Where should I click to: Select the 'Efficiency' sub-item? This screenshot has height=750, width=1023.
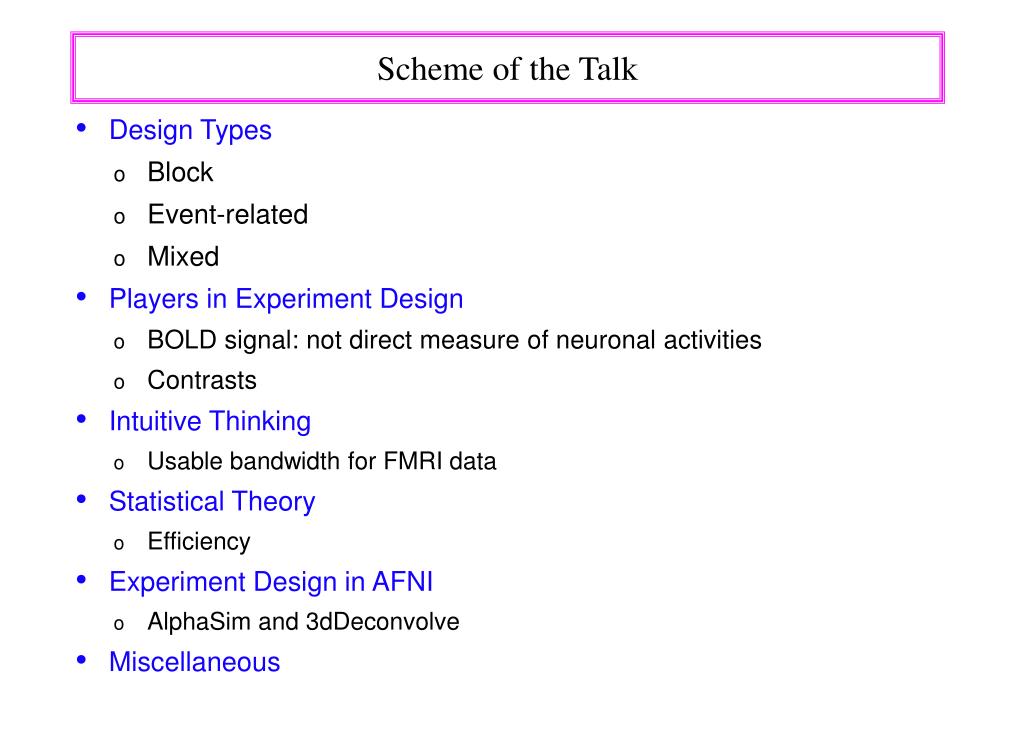pos(199,542)
